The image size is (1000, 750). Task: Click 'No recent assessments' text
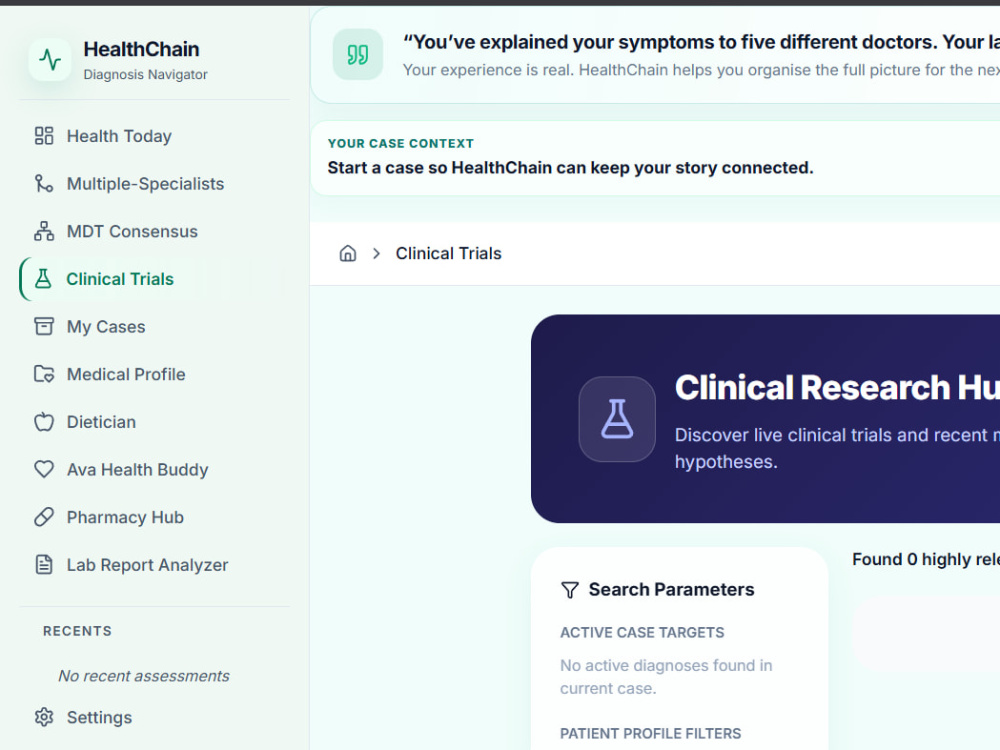[143, 676]
